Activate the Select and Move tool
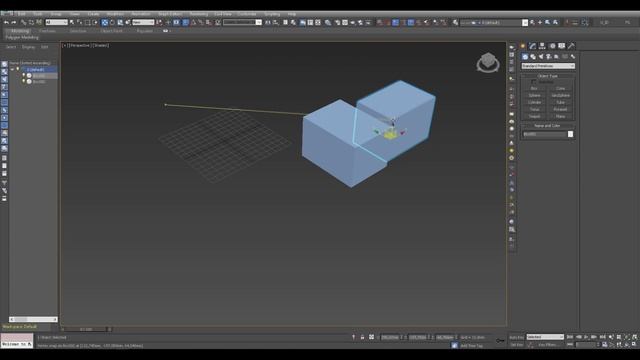Viewport: 640px width, 360px height. [105, 22]
